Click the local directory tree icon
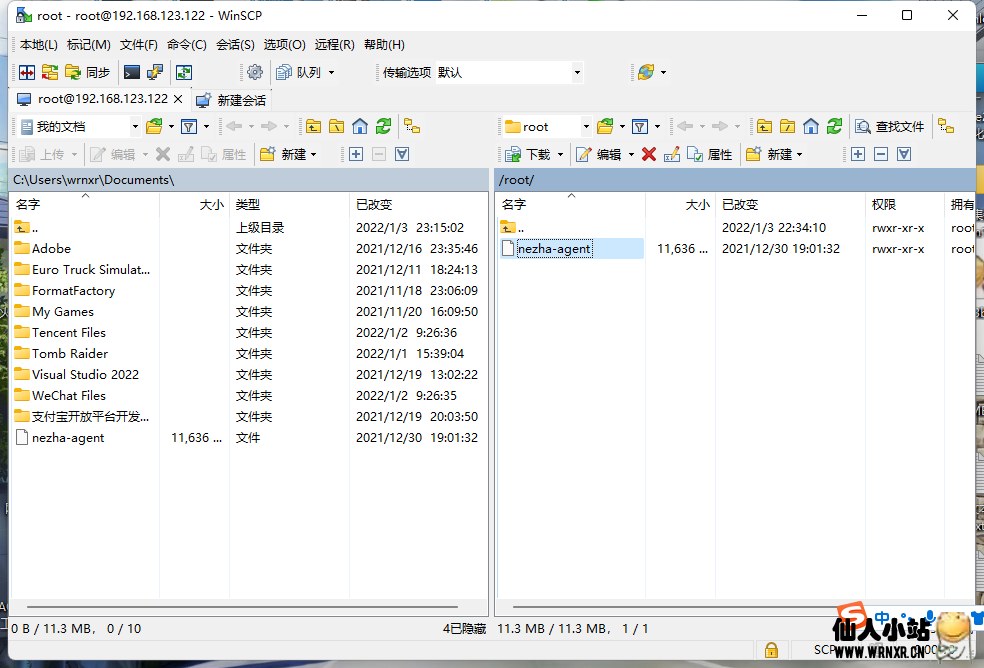The image size is (984, 668). tap(412, 127)
